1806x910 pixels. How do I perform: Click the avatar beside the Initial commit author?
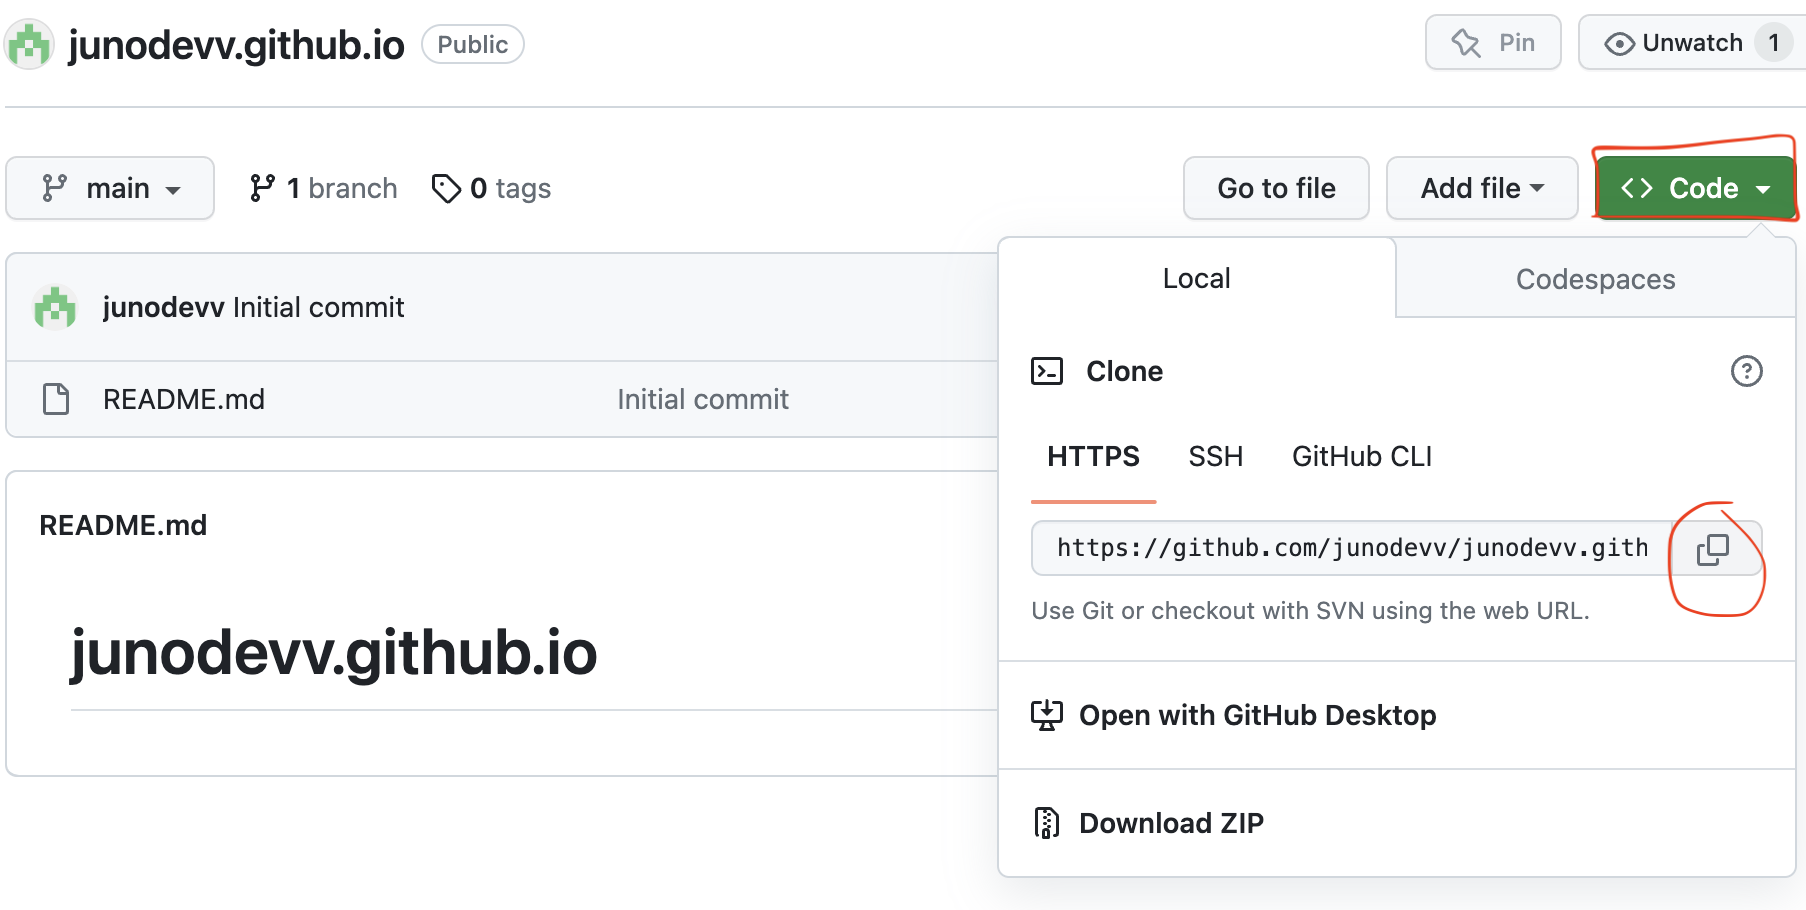pos(55,307)
